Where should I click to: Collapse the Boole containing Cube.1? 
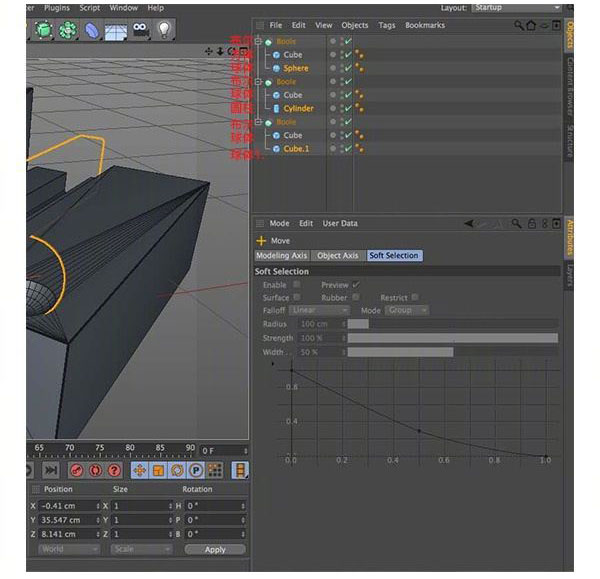(x=258, y=122)
